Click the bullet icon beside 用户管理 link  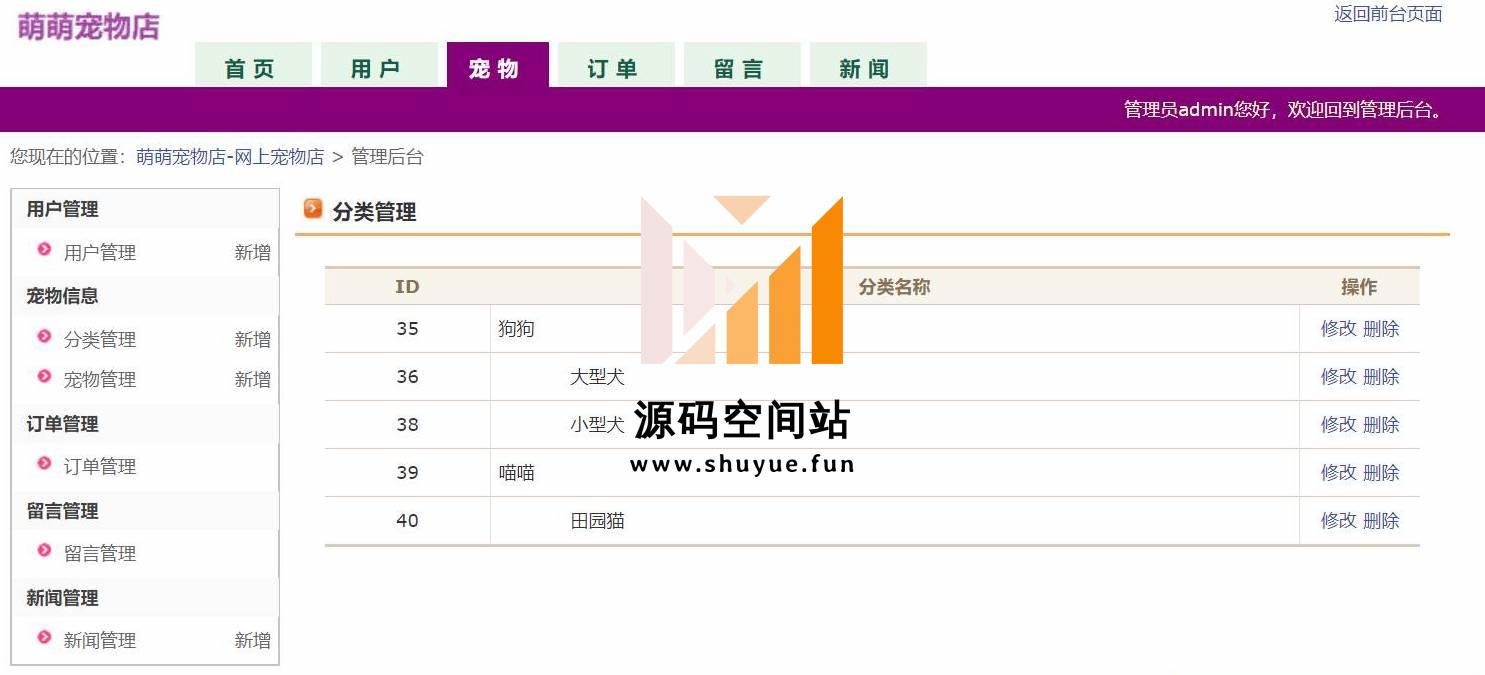point(44,250)
